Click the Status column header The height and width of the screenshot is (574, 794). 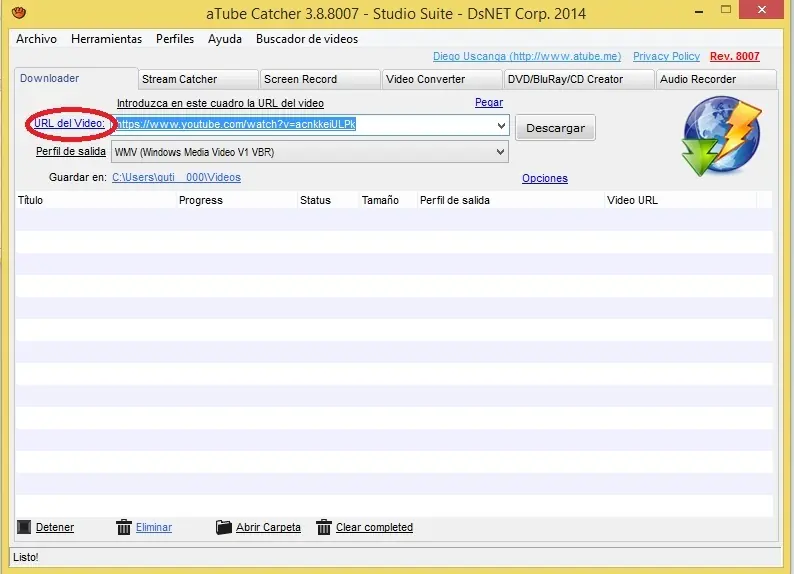(328, 200)
